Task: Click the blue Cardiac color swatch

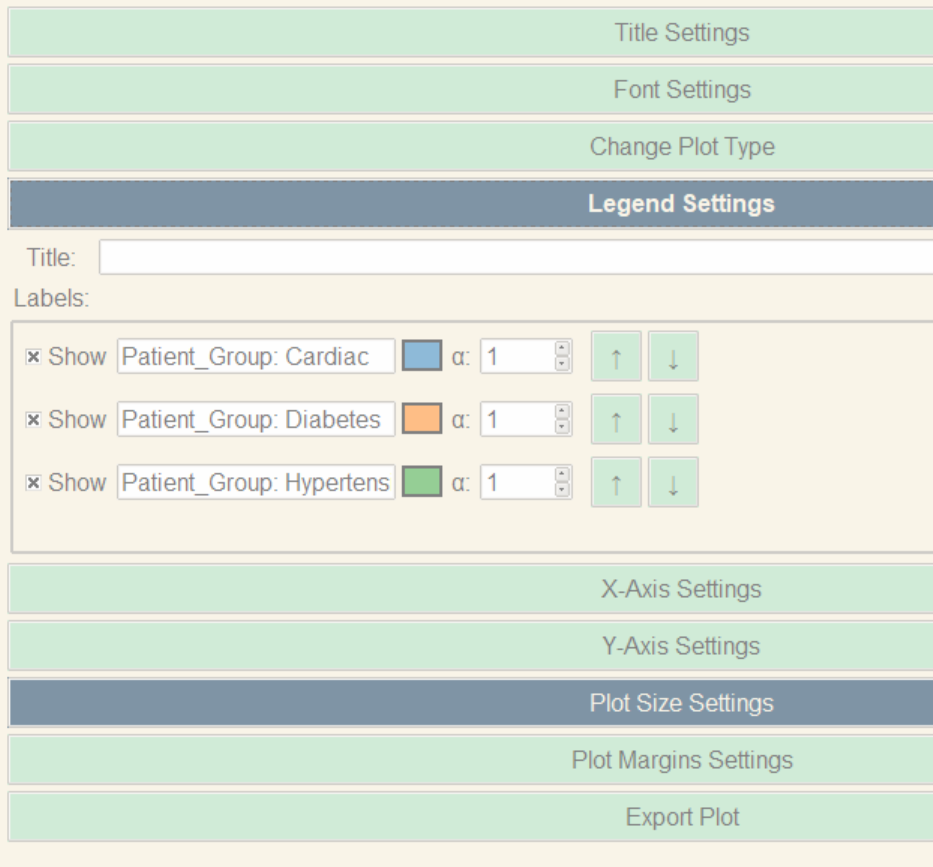Action: [x=422, y=357]
